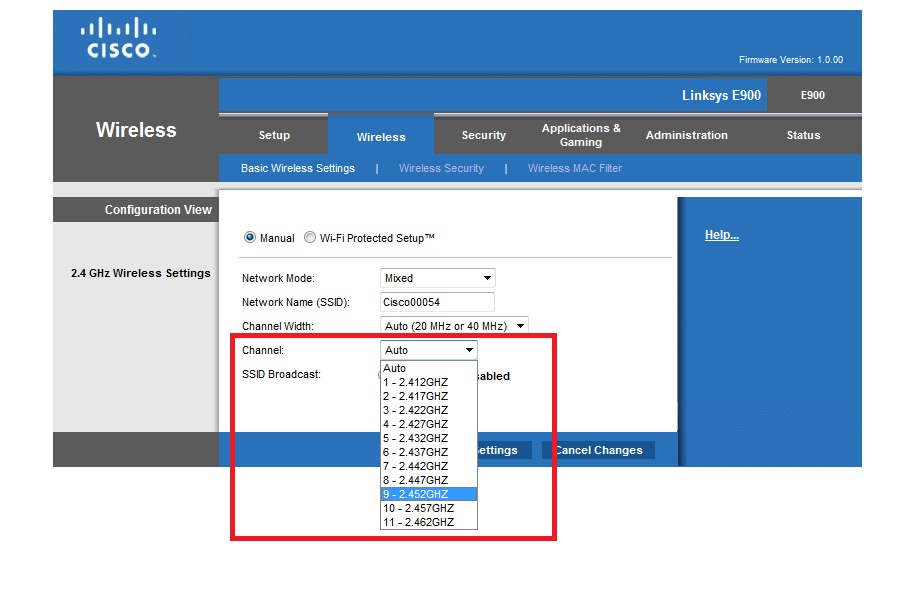Open the Network Mode dropdown
The height and width of the screenshot is (614, 905).
(x=438, y=278)
